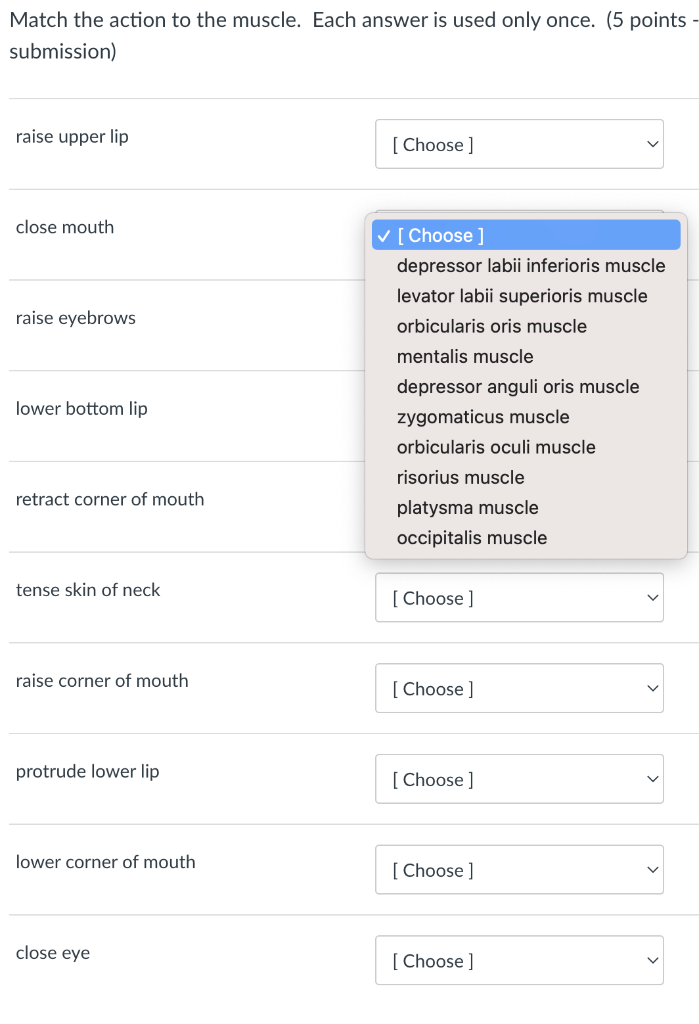Select 'depressor labii inferioris muscle' option

pos(530,266)
